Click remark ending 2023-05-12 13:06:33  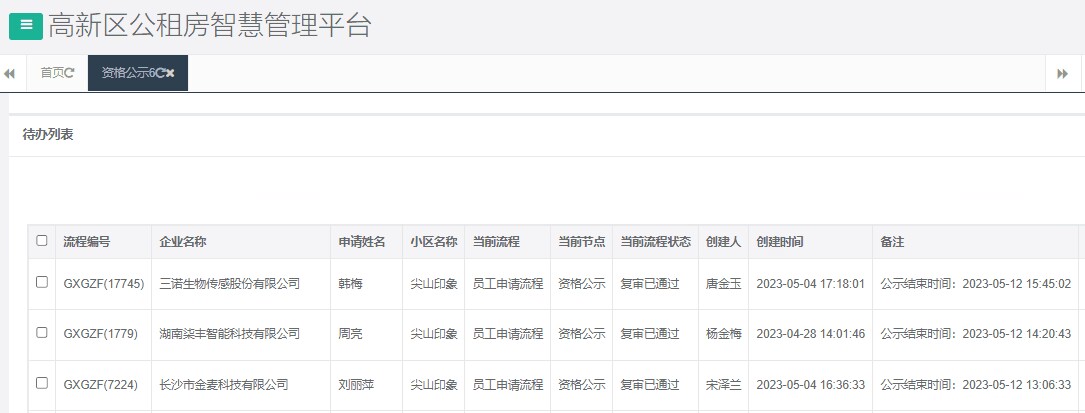(x=976, y=385)
